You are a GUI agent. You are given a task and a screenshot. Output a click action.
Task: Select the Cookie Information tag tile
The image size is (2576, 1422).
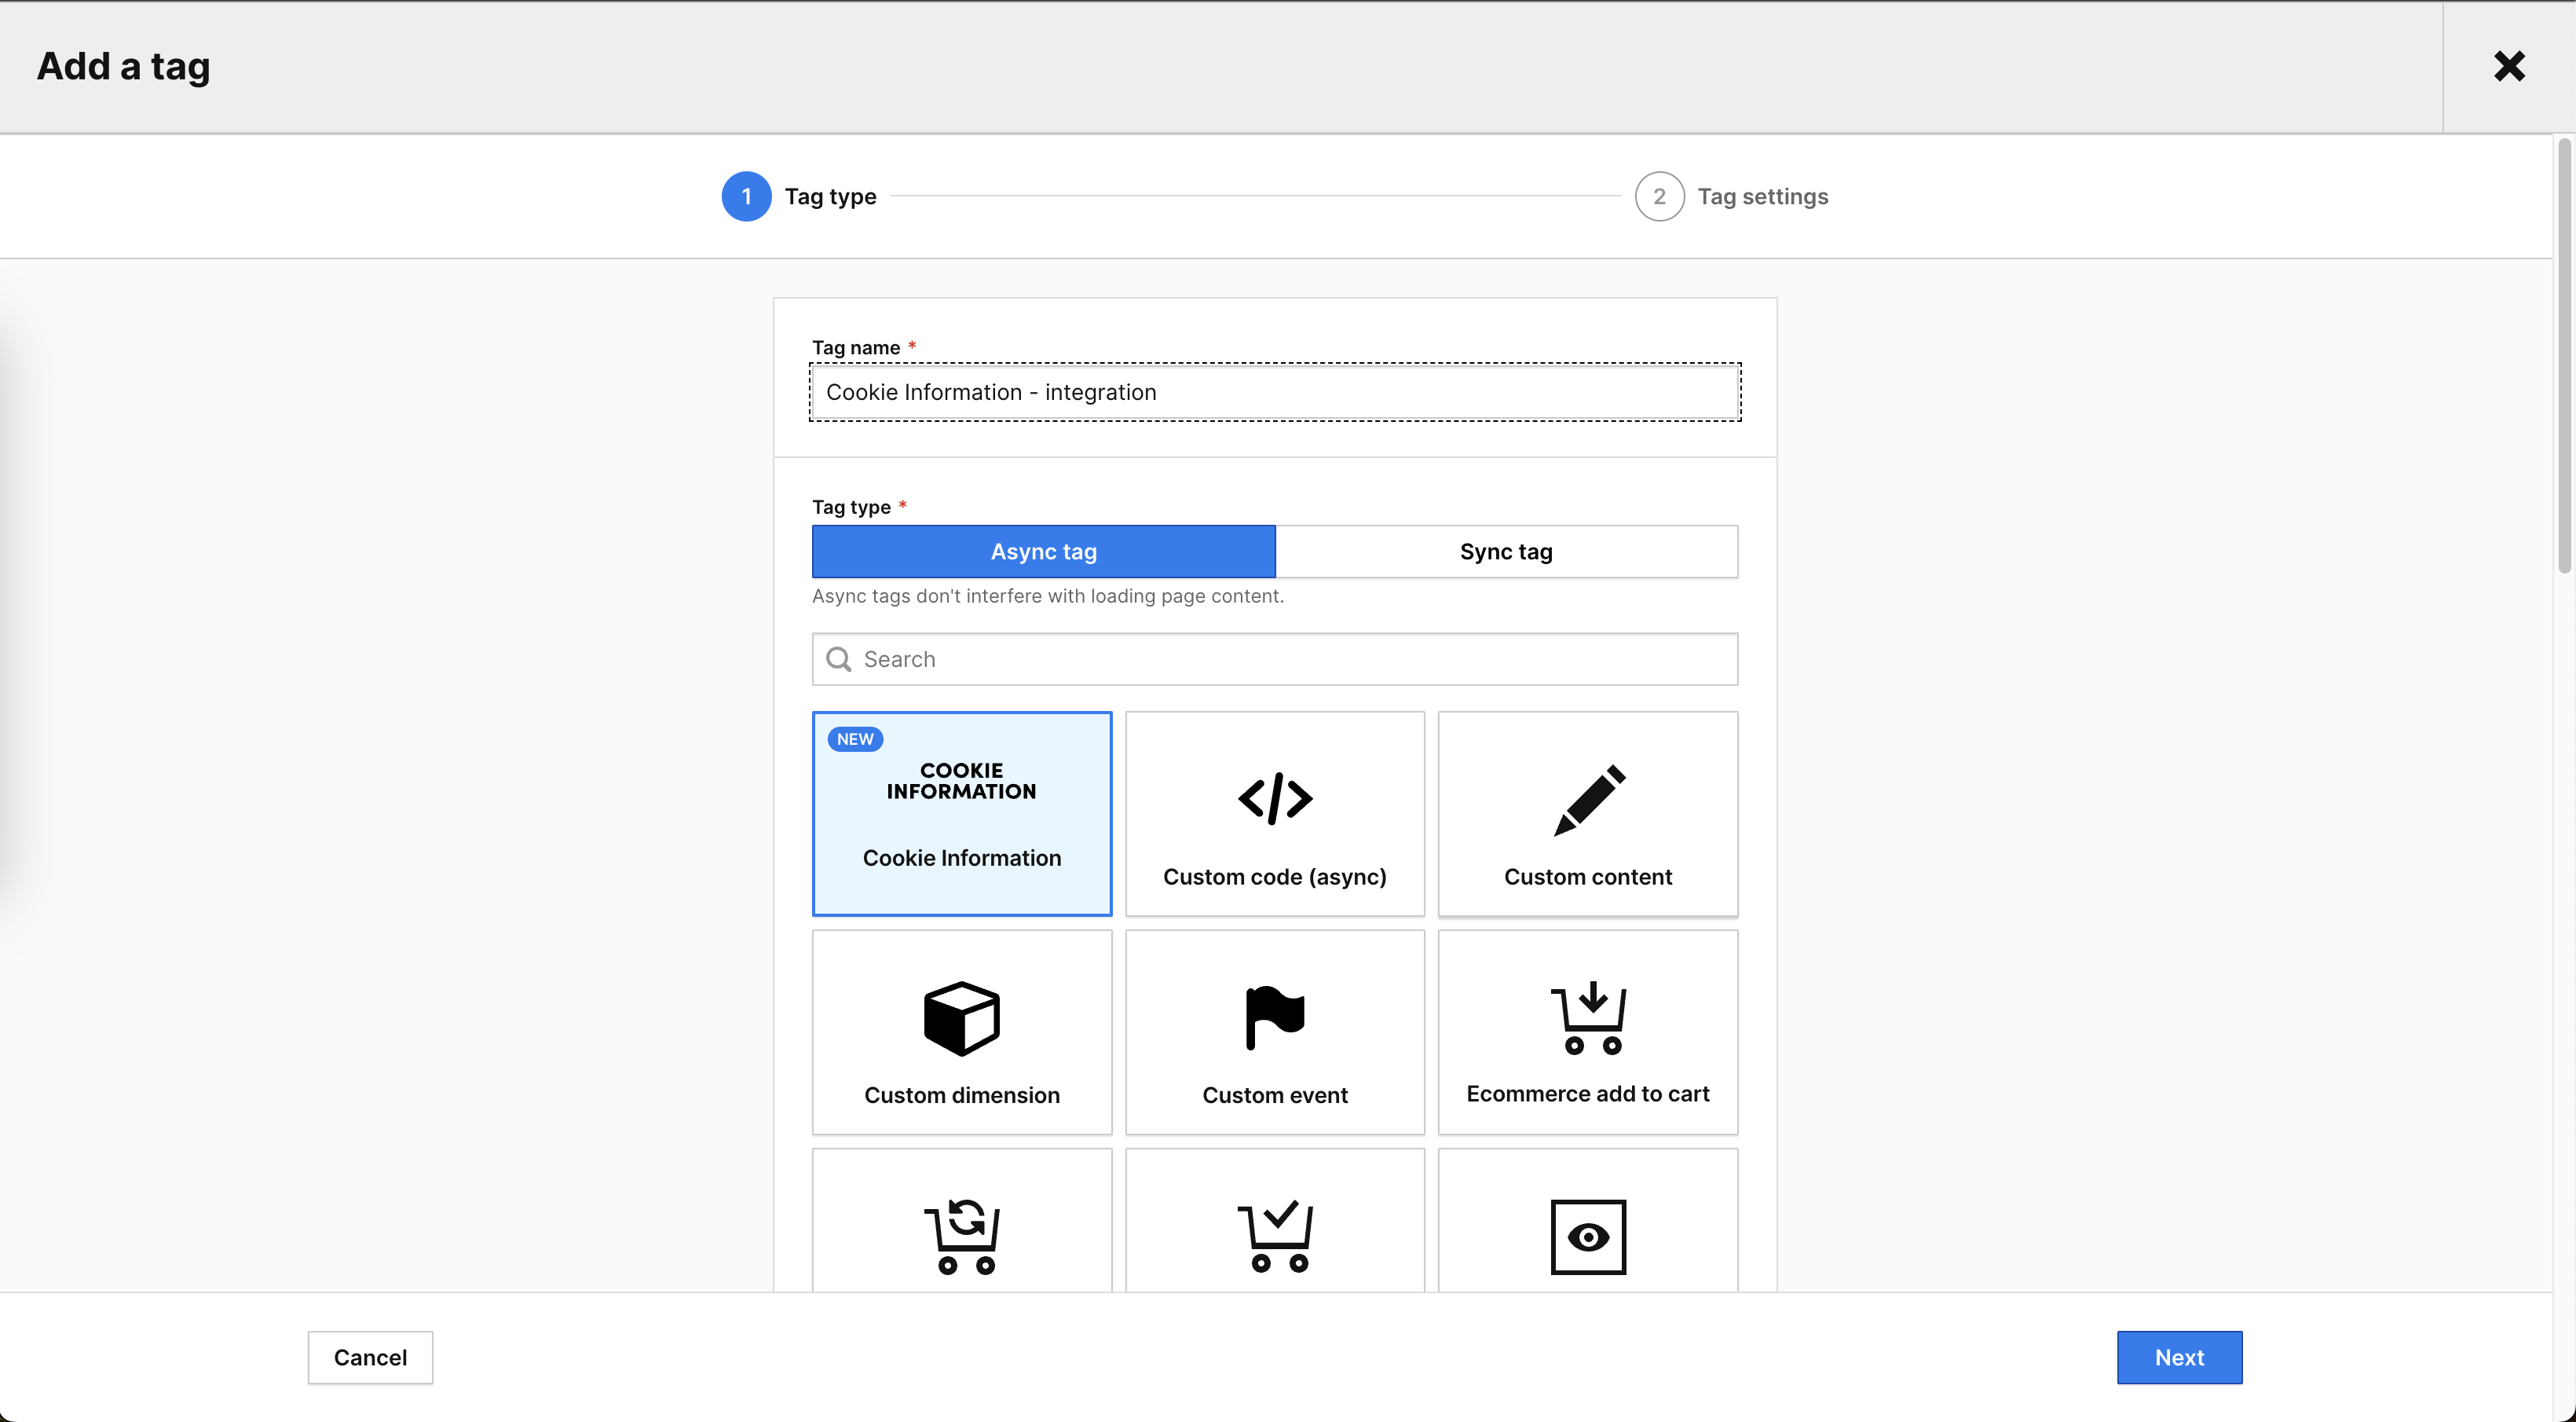tap(961, 813)
